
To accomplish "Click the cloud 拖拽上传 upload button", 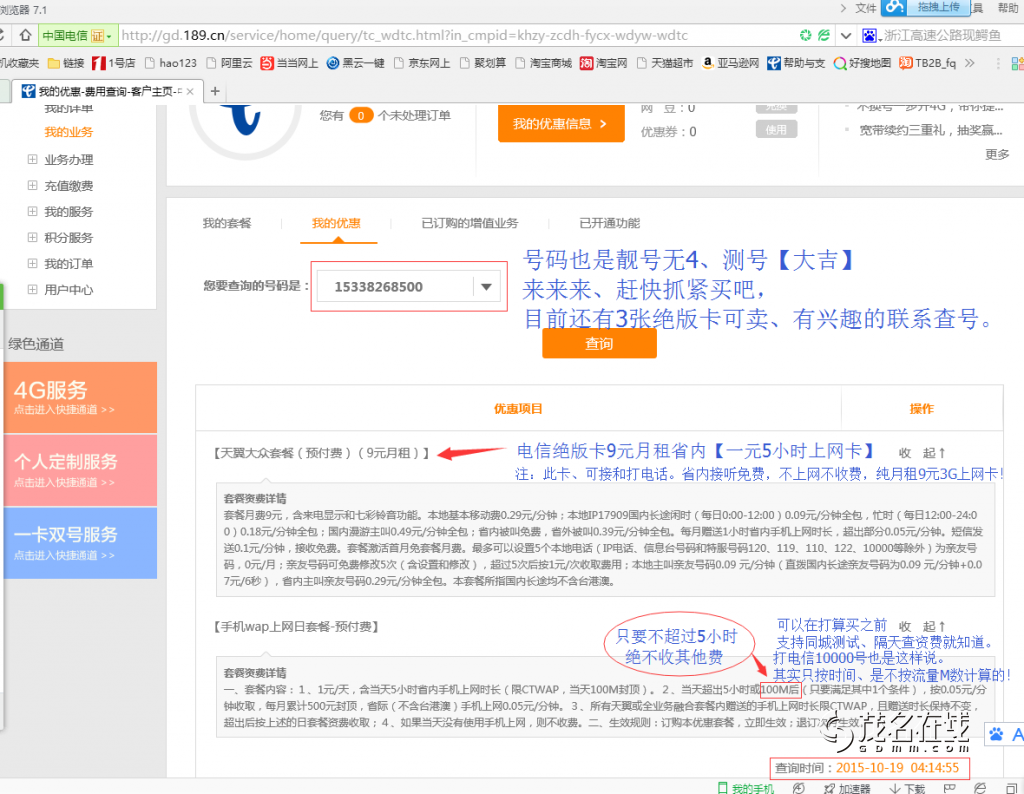I will 925,7.
